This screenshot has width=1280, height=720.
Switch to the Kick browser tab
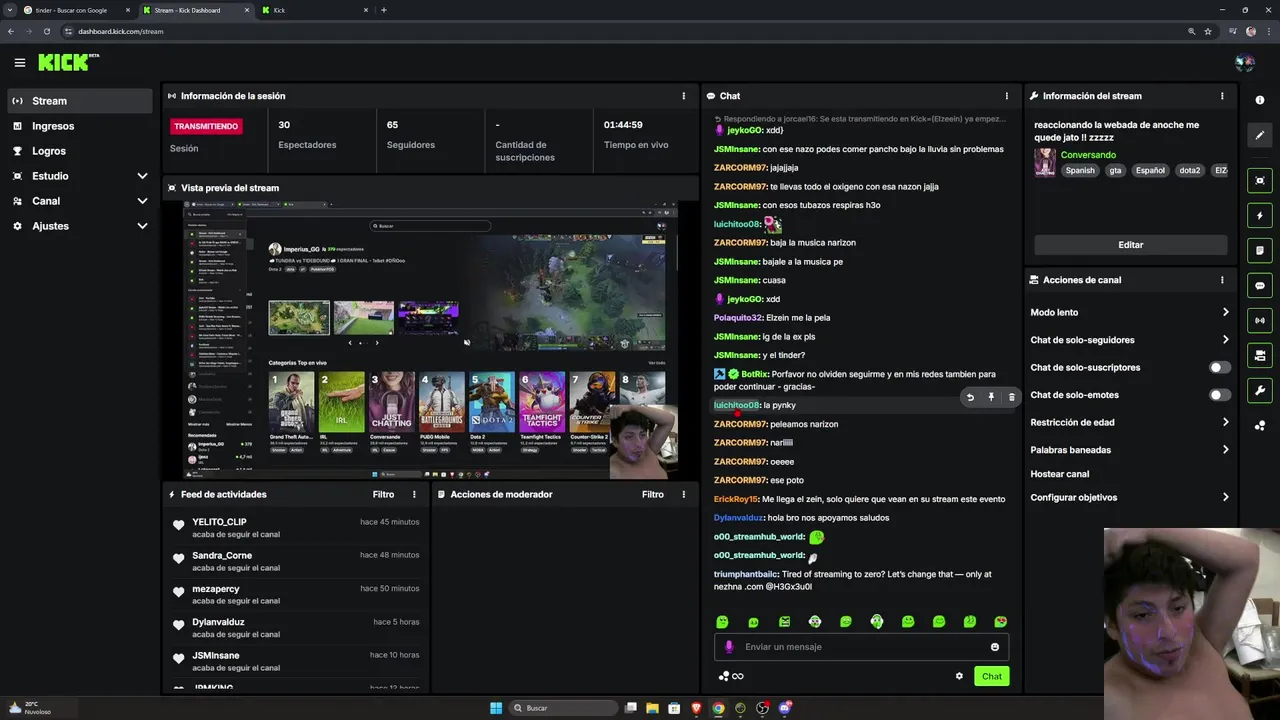[315, 10]
